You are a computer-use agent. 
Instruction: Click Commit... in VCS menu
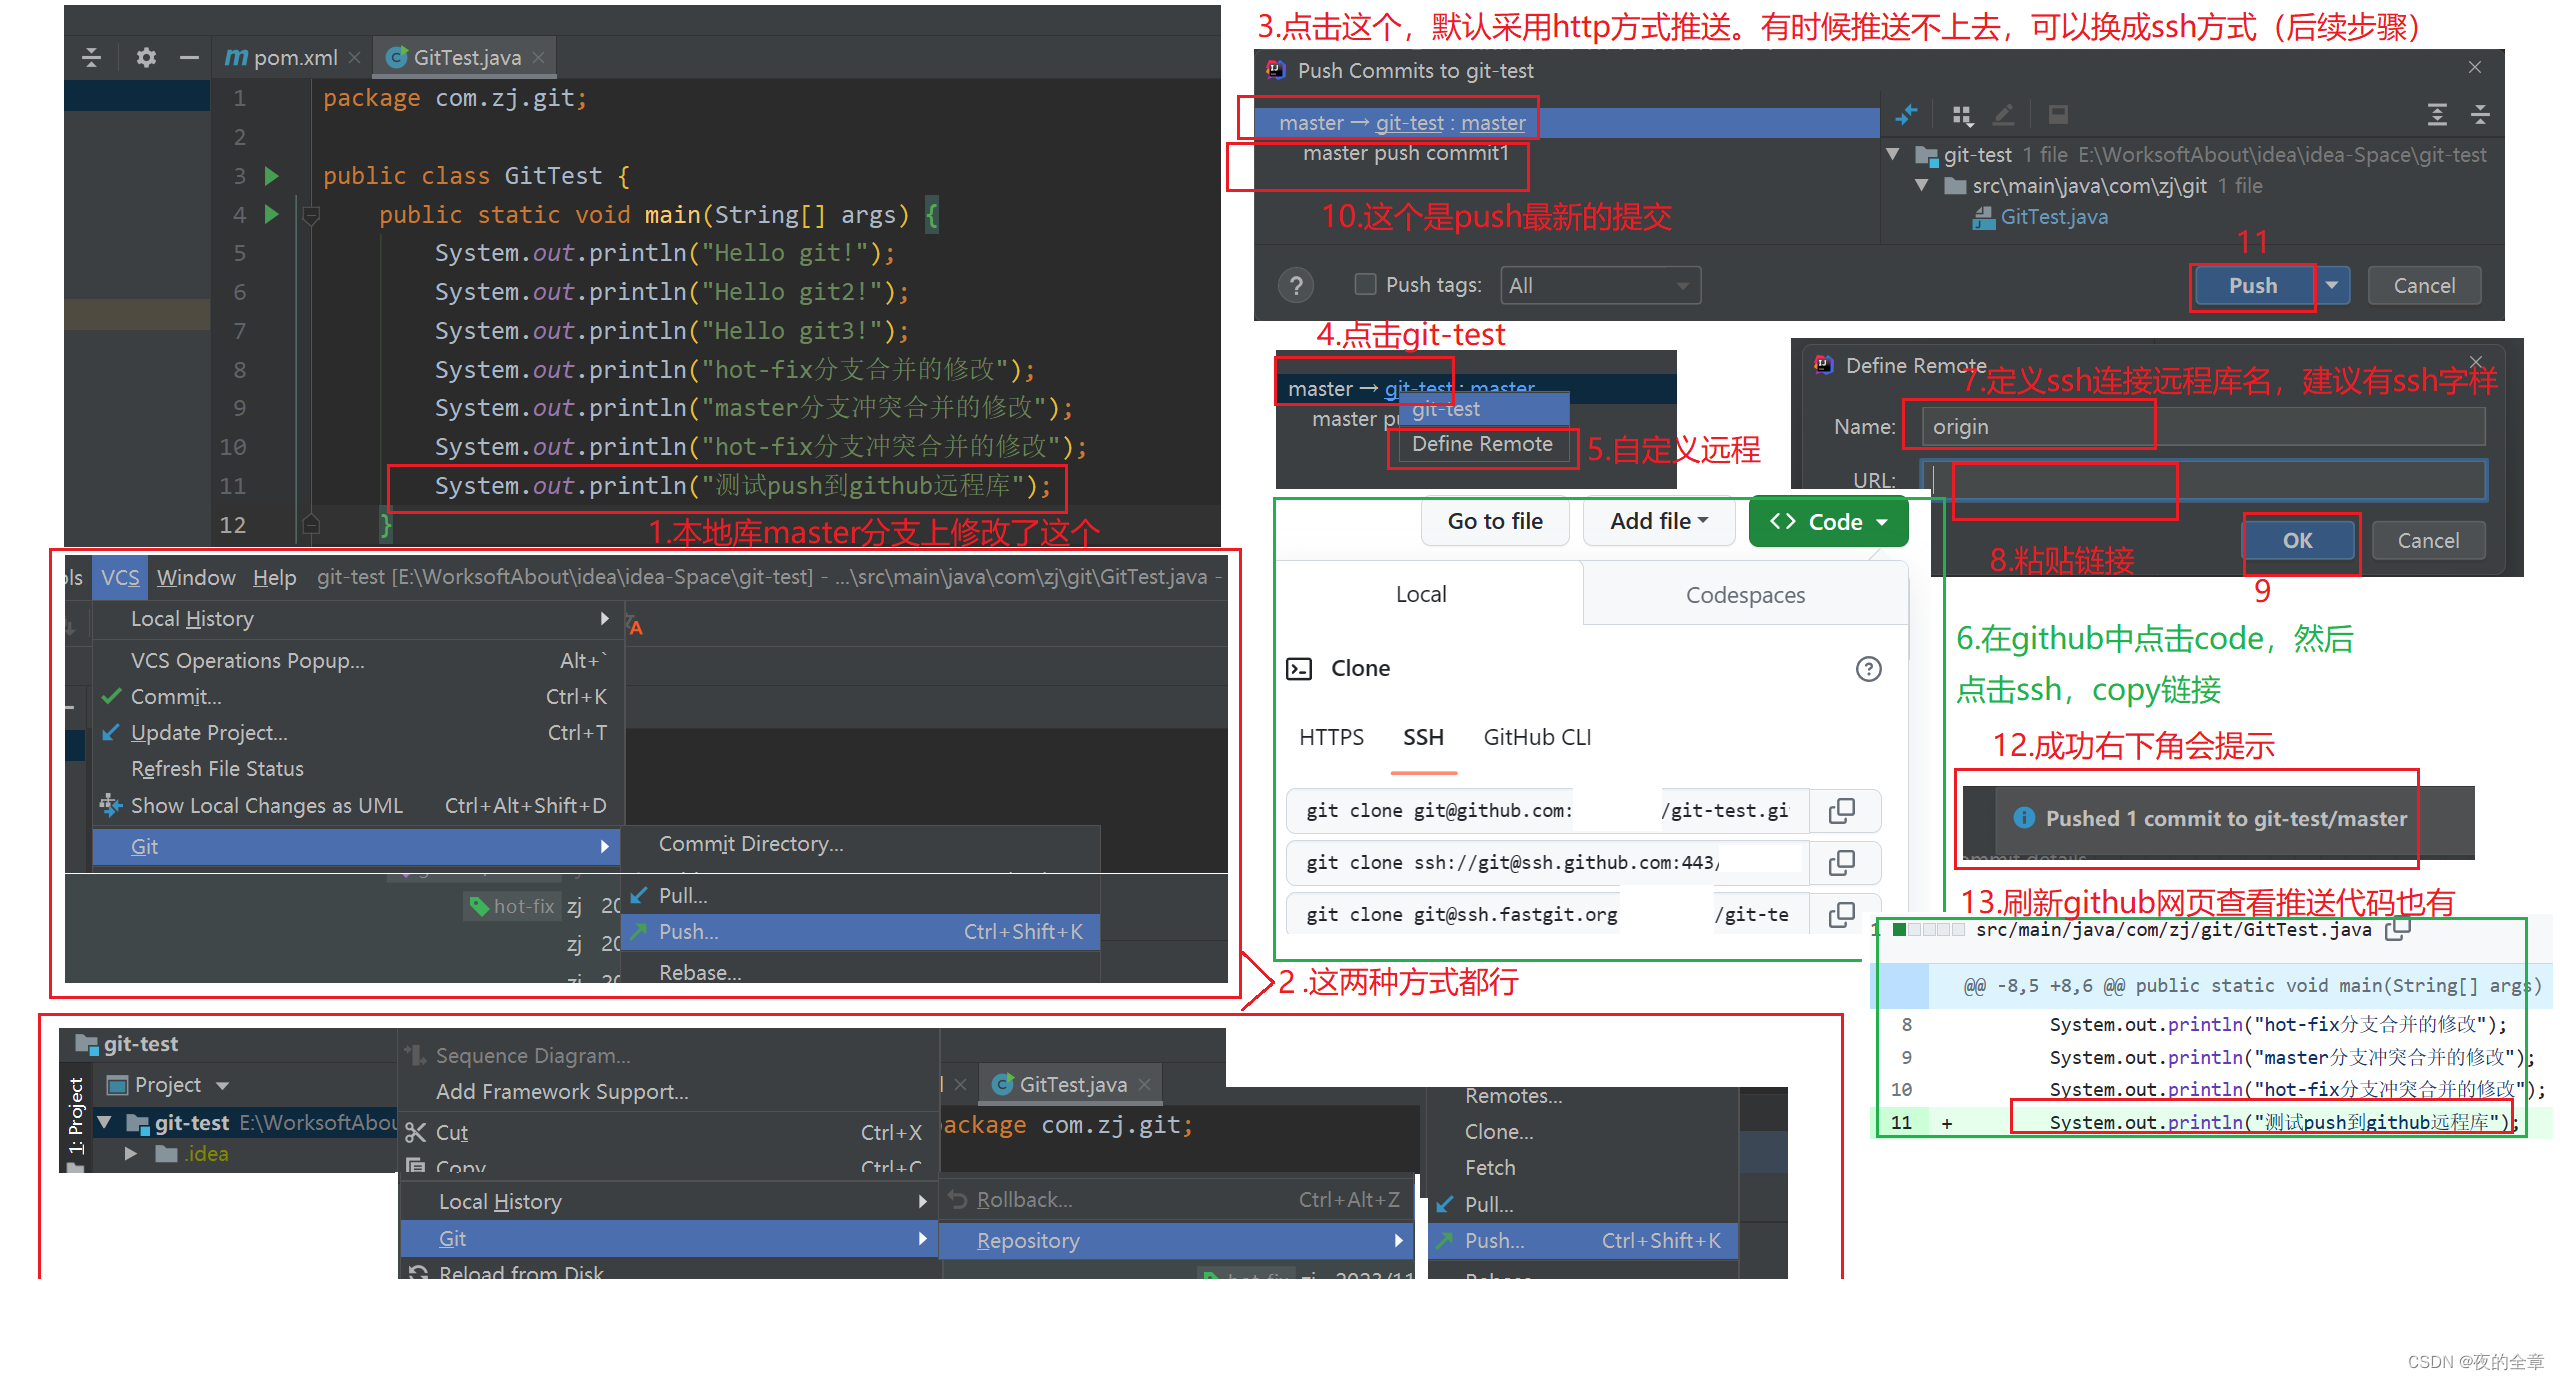tap(357, 697)
